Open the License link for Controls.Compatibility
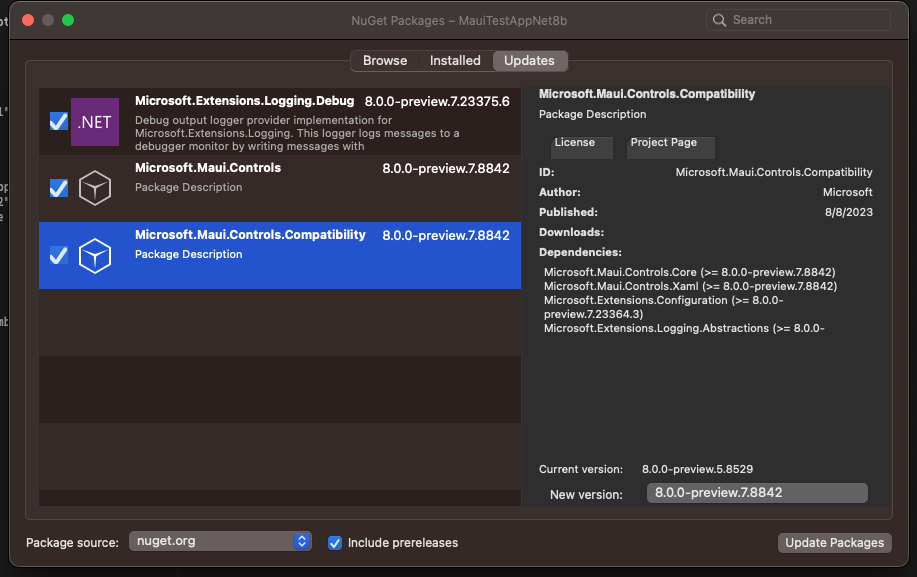Viewport: 917px width, 577px height. pyautogui.click(x=581, y=146)
